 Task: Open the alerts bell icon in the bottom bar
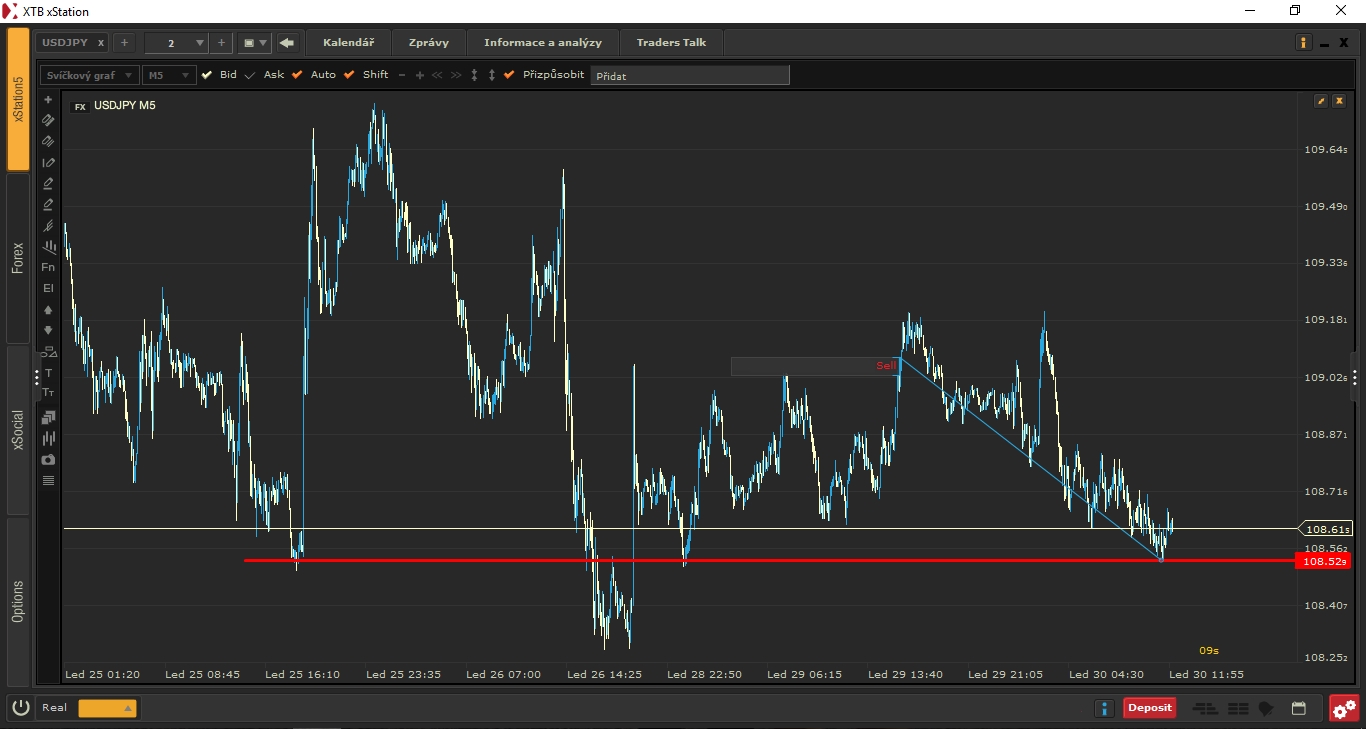(x=1267, y=708)
